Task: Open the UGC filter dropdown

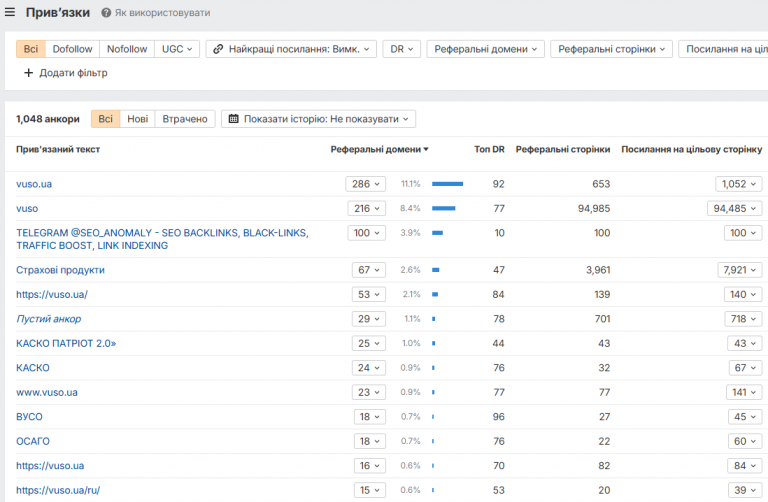Action: pyautogui.click(x=177, y=49)
